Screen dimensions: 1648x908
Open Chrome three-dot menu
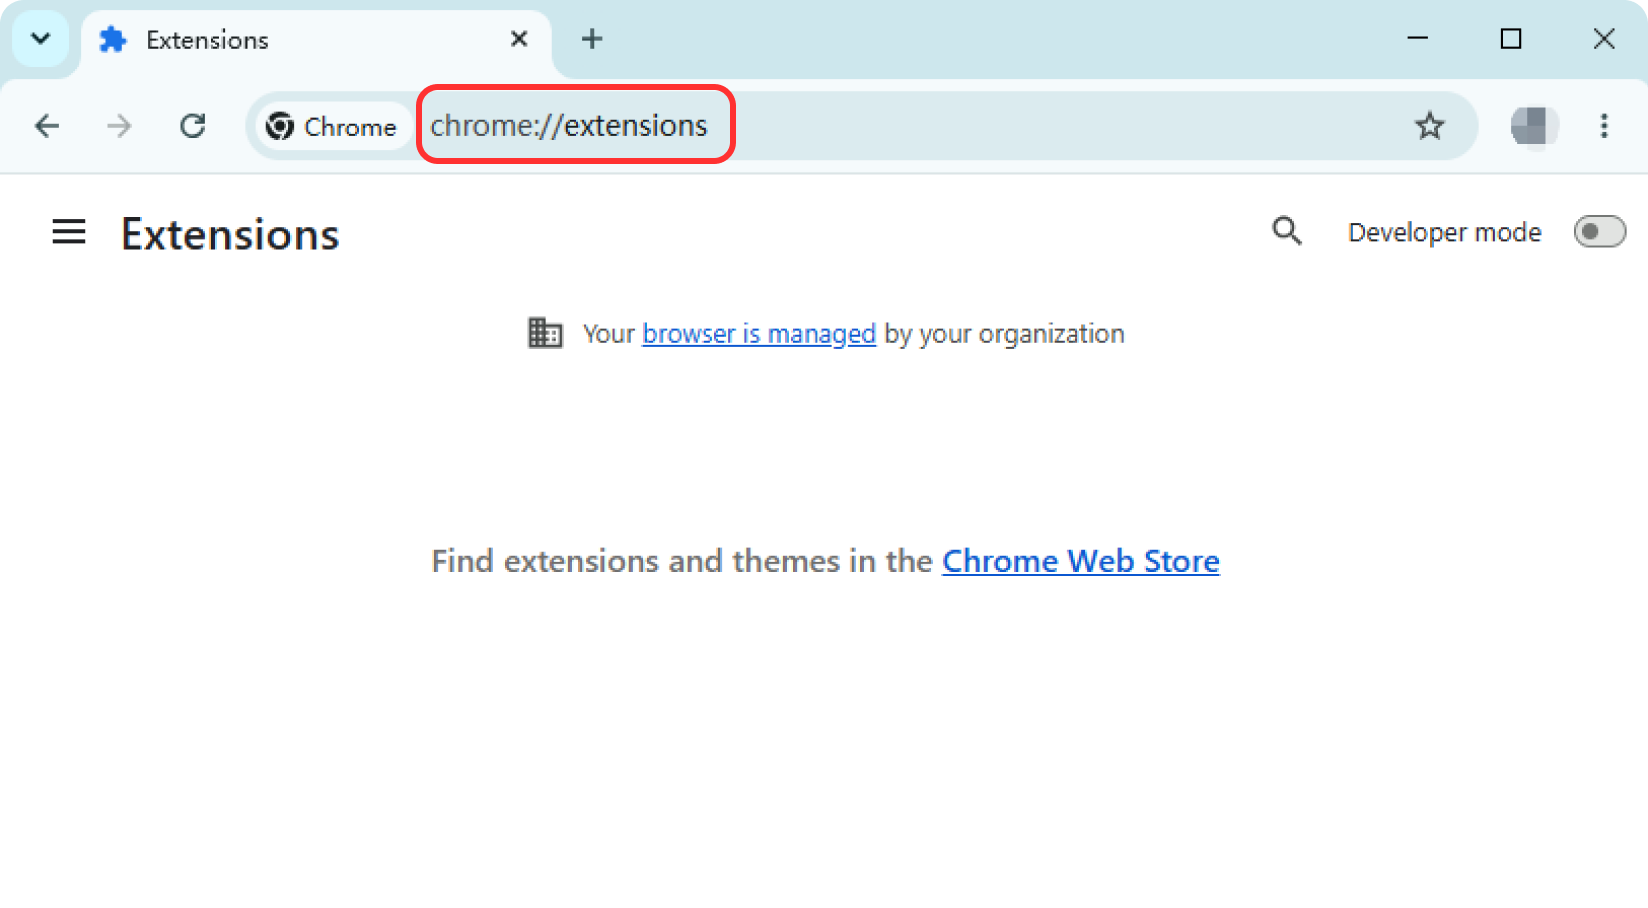pos(1604,126)
